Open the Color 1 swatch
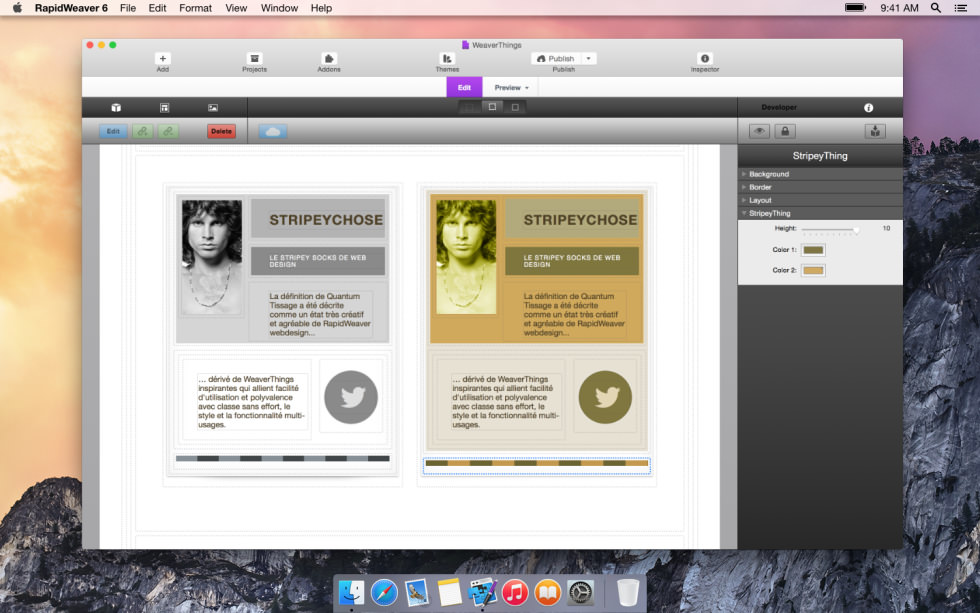Screen dimensions: 980x613 pyautogui.click(x=813, y=250)
